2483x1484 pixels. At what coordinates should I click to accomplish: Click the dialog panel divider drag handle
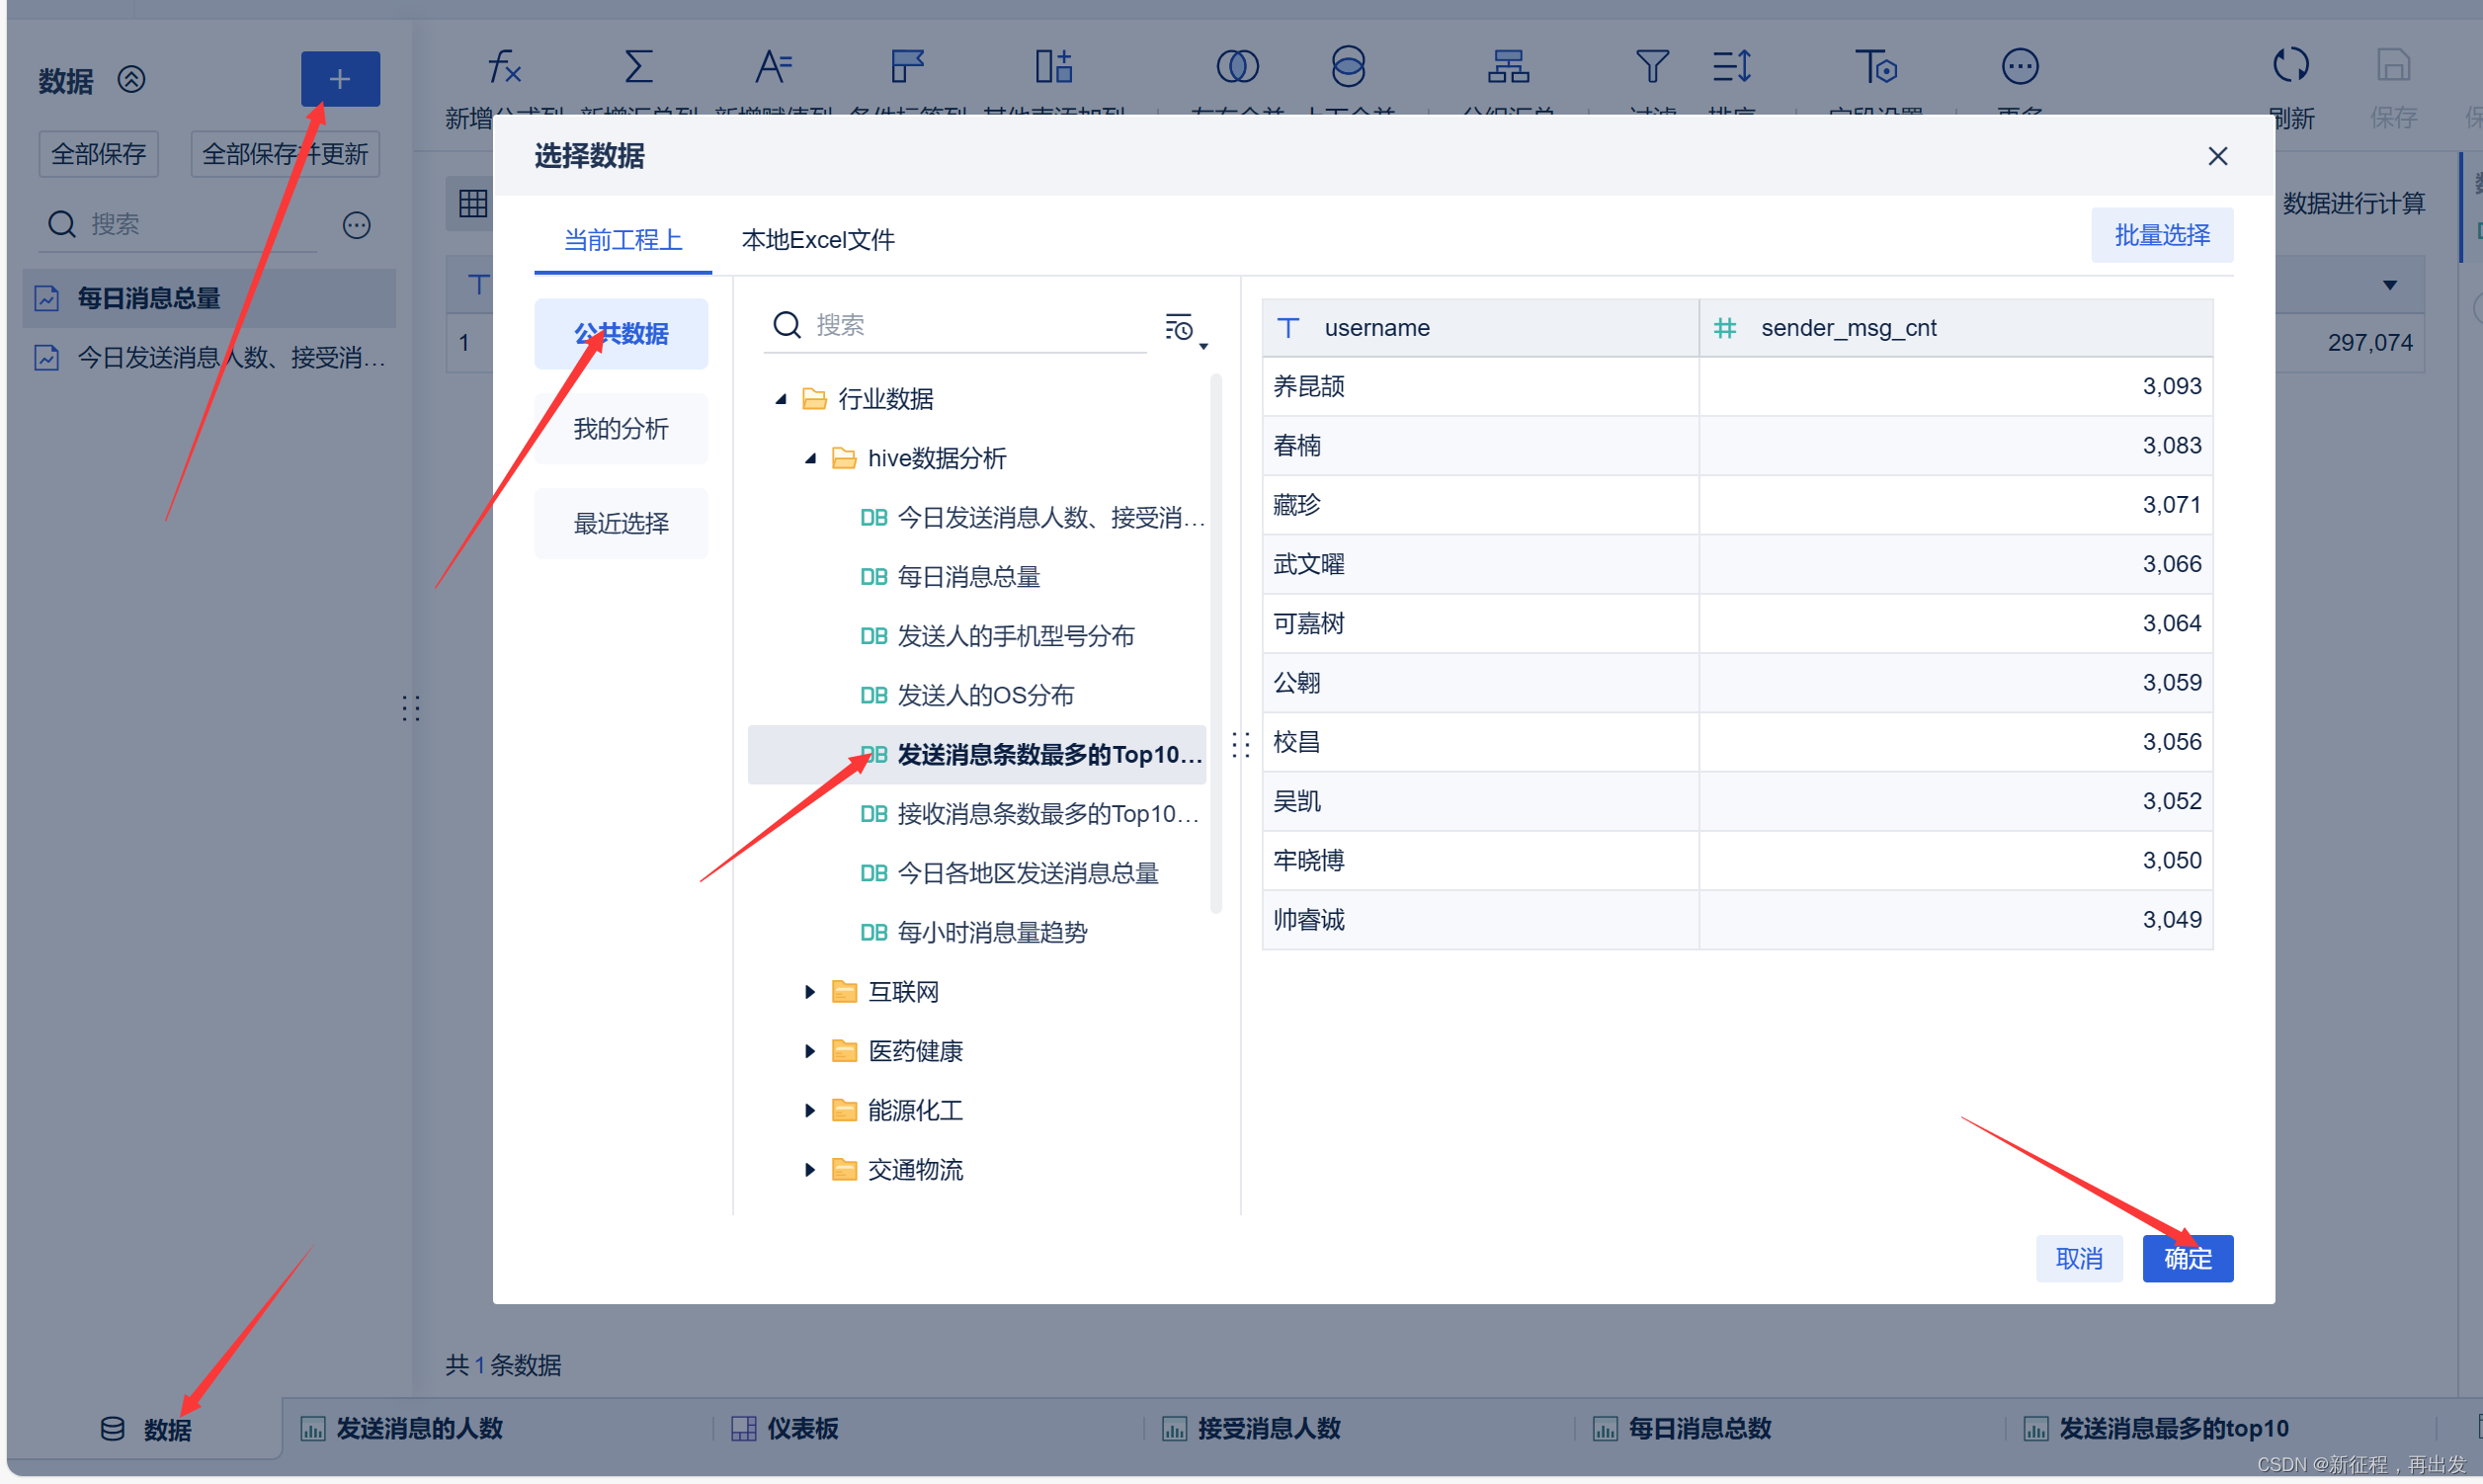coord(1241,745)
